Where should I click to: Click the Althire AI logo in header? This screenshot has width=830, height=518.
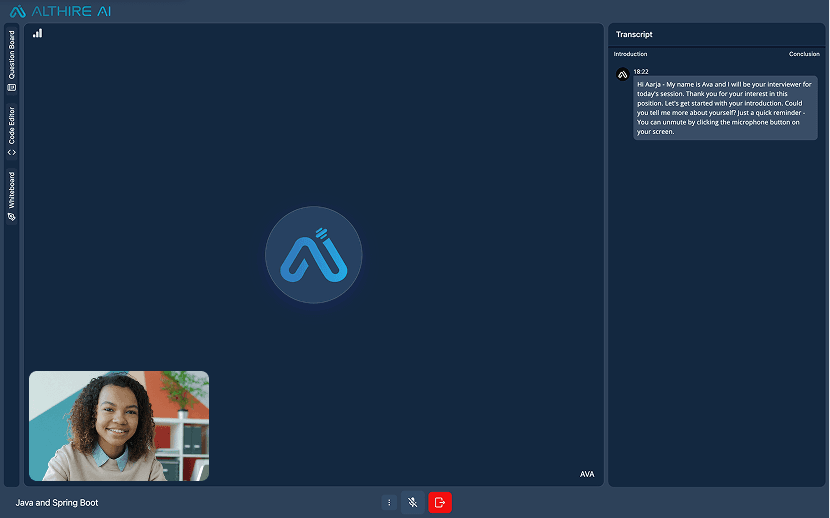coord(60,11)
